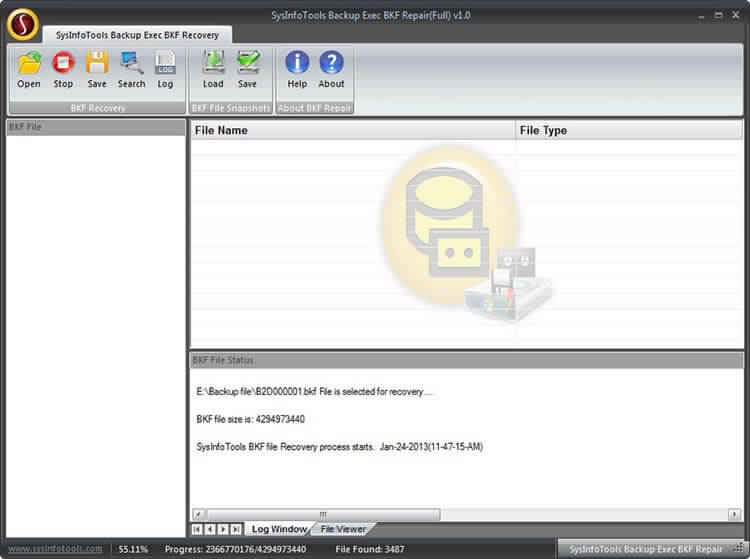Launch the Search tool

(x=132, y=70)
